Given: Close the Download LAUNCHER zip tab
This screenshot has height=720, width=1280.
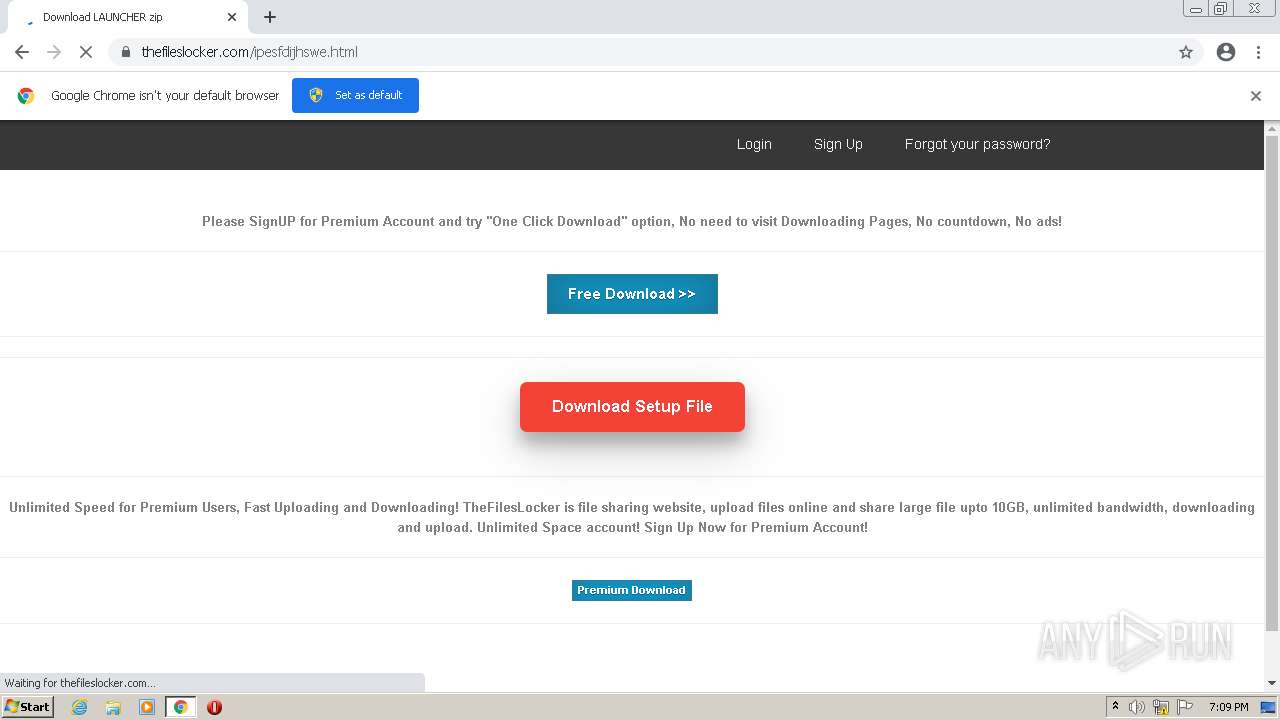Looking at the screenshot, I should pyautogui.click(x=232, y=17).
